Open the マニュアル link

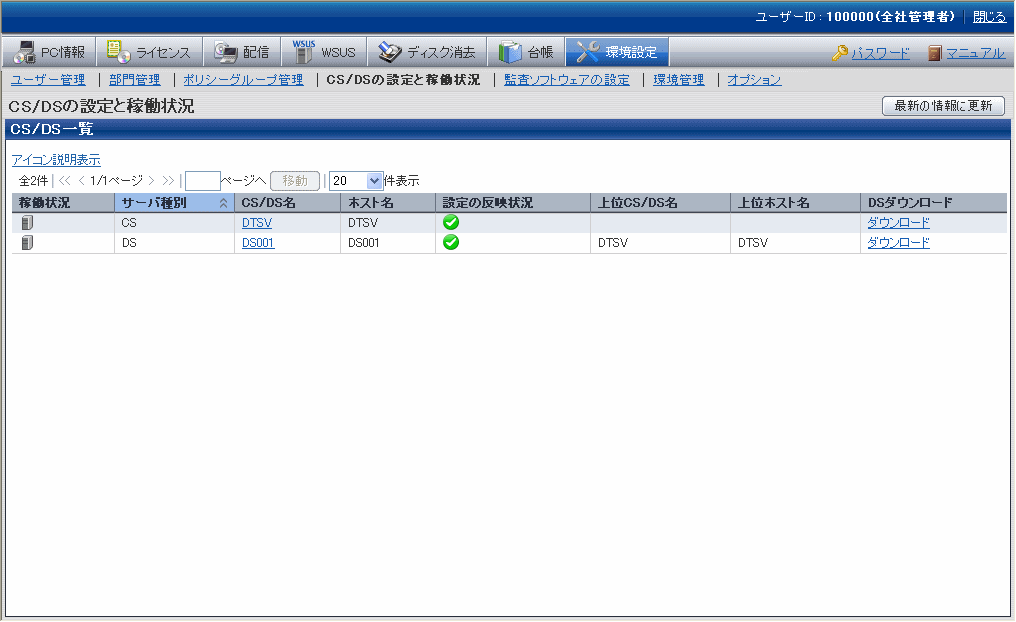975,53
